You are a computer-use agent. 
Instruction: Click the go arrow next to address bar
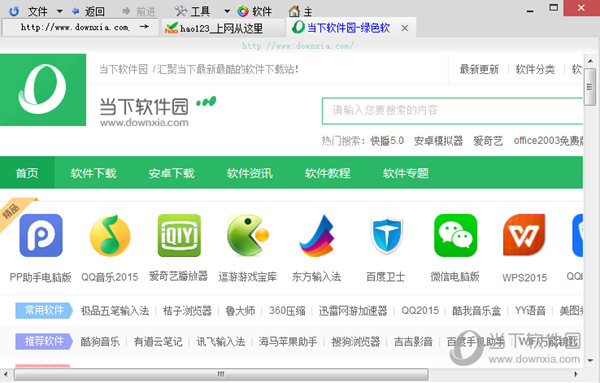click(x=144, y=27)
